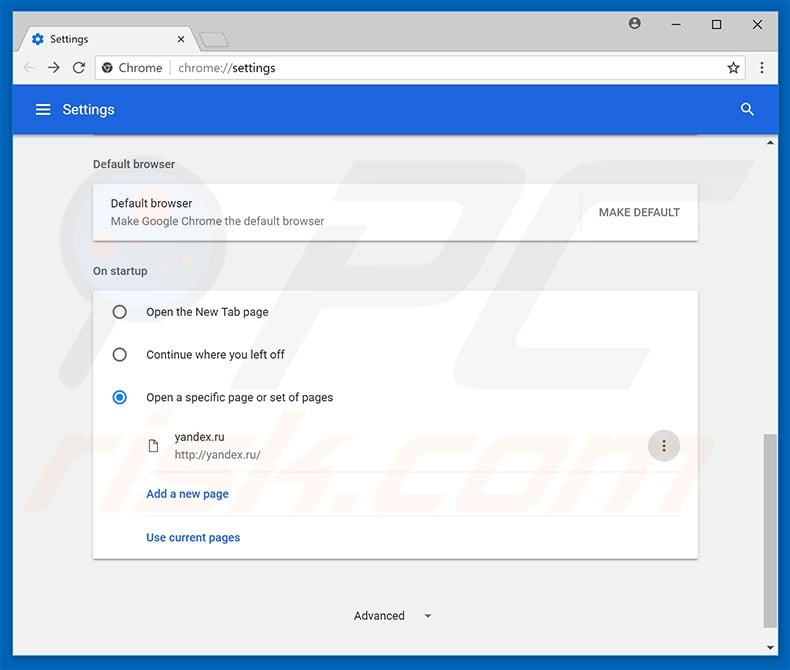Click the Chrome site info icon
Screen dimensions: 790x670
coord(107,68)
